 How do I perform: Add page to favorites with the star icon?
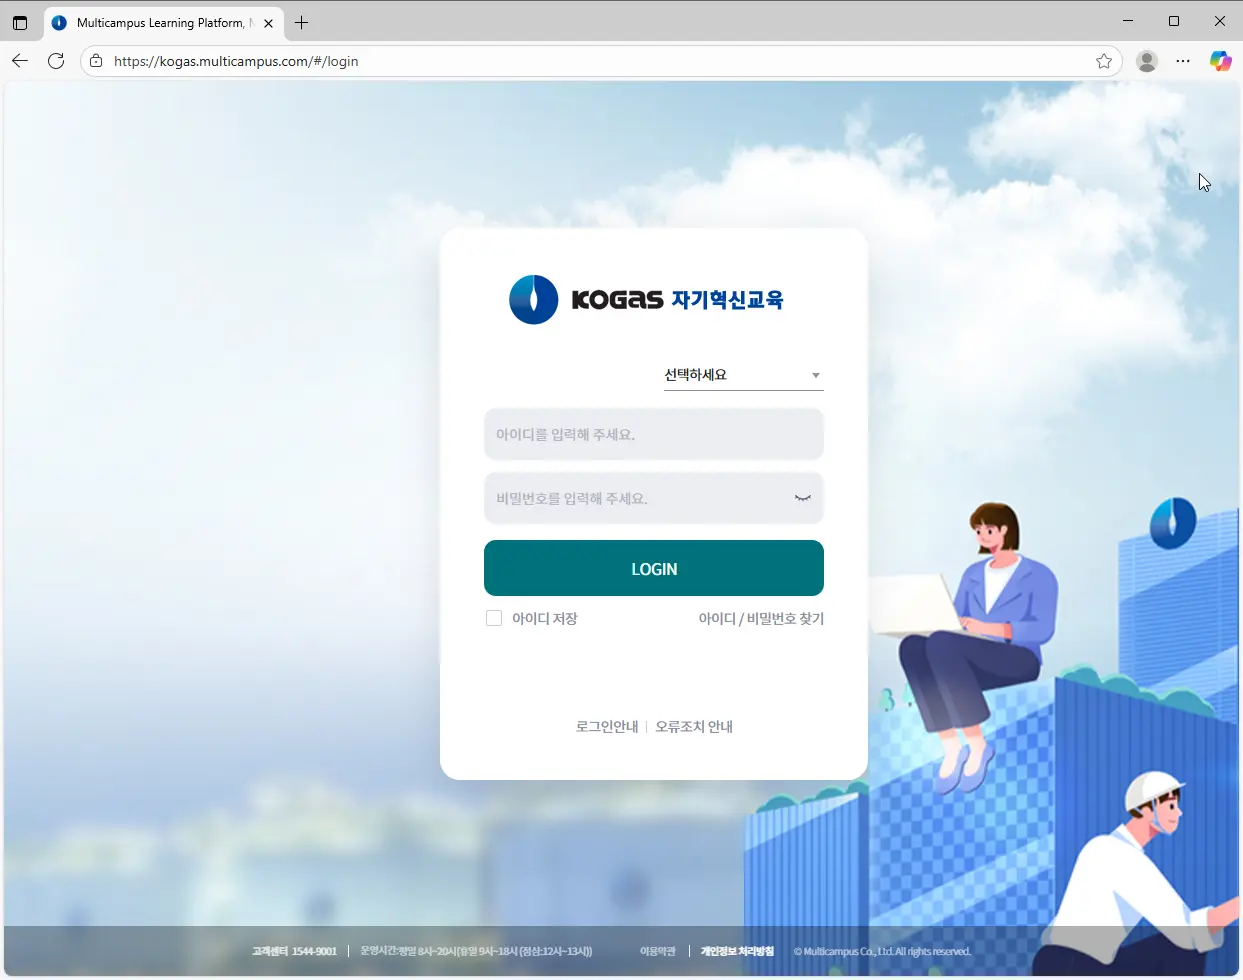coord(1104,61)
